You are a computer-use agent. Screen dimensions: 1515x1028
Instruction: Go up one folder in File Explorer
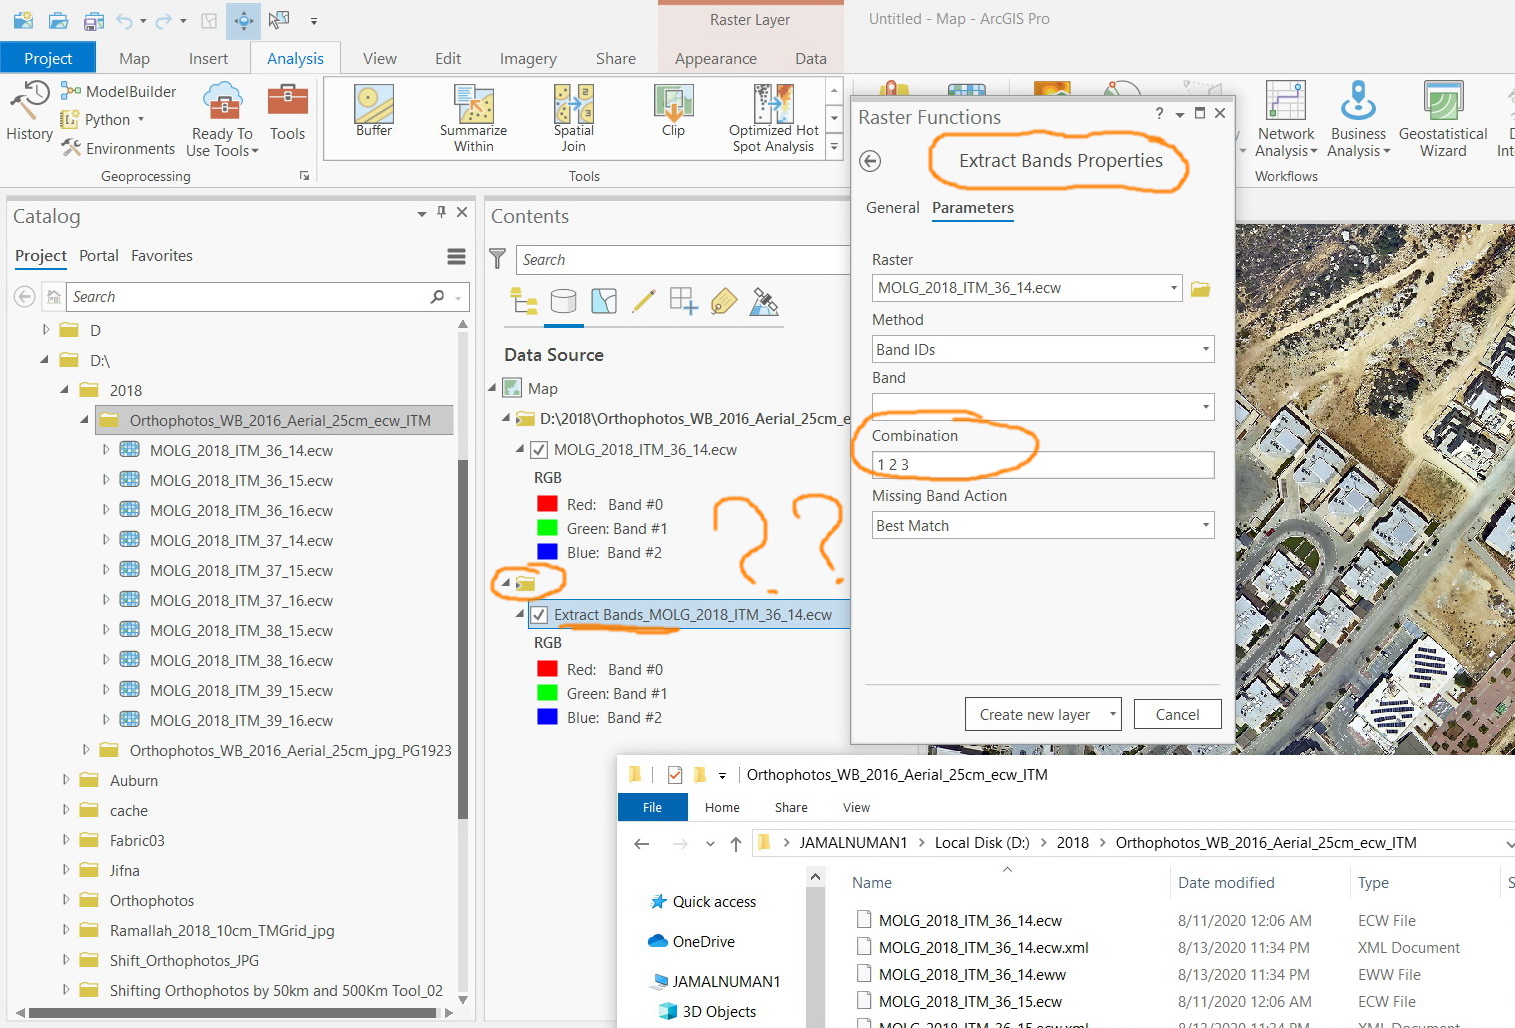[736, 844]
